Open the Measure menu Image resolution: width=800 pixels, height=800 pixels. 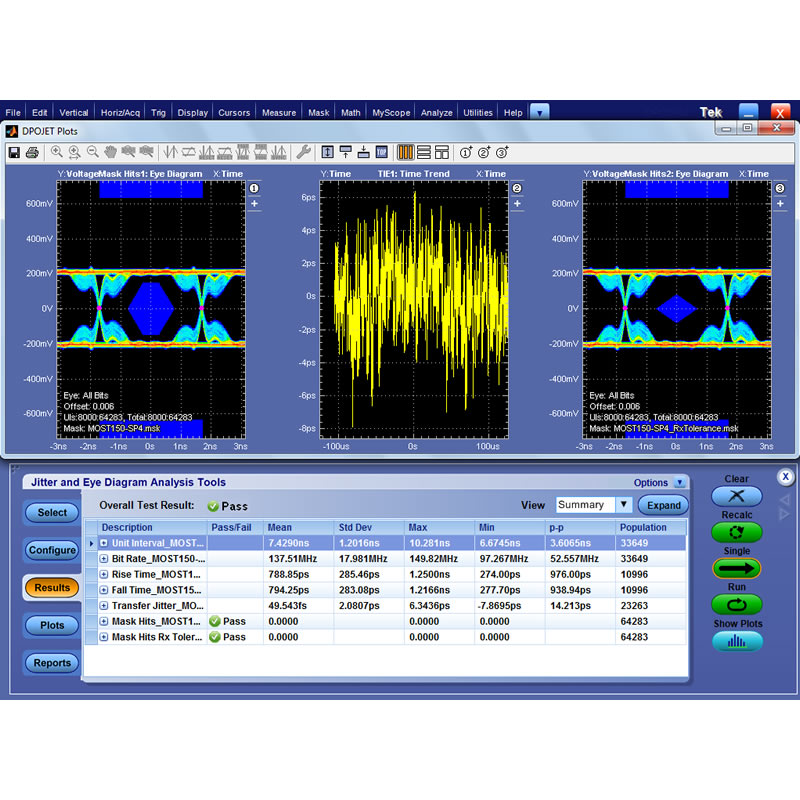[279, 113]
